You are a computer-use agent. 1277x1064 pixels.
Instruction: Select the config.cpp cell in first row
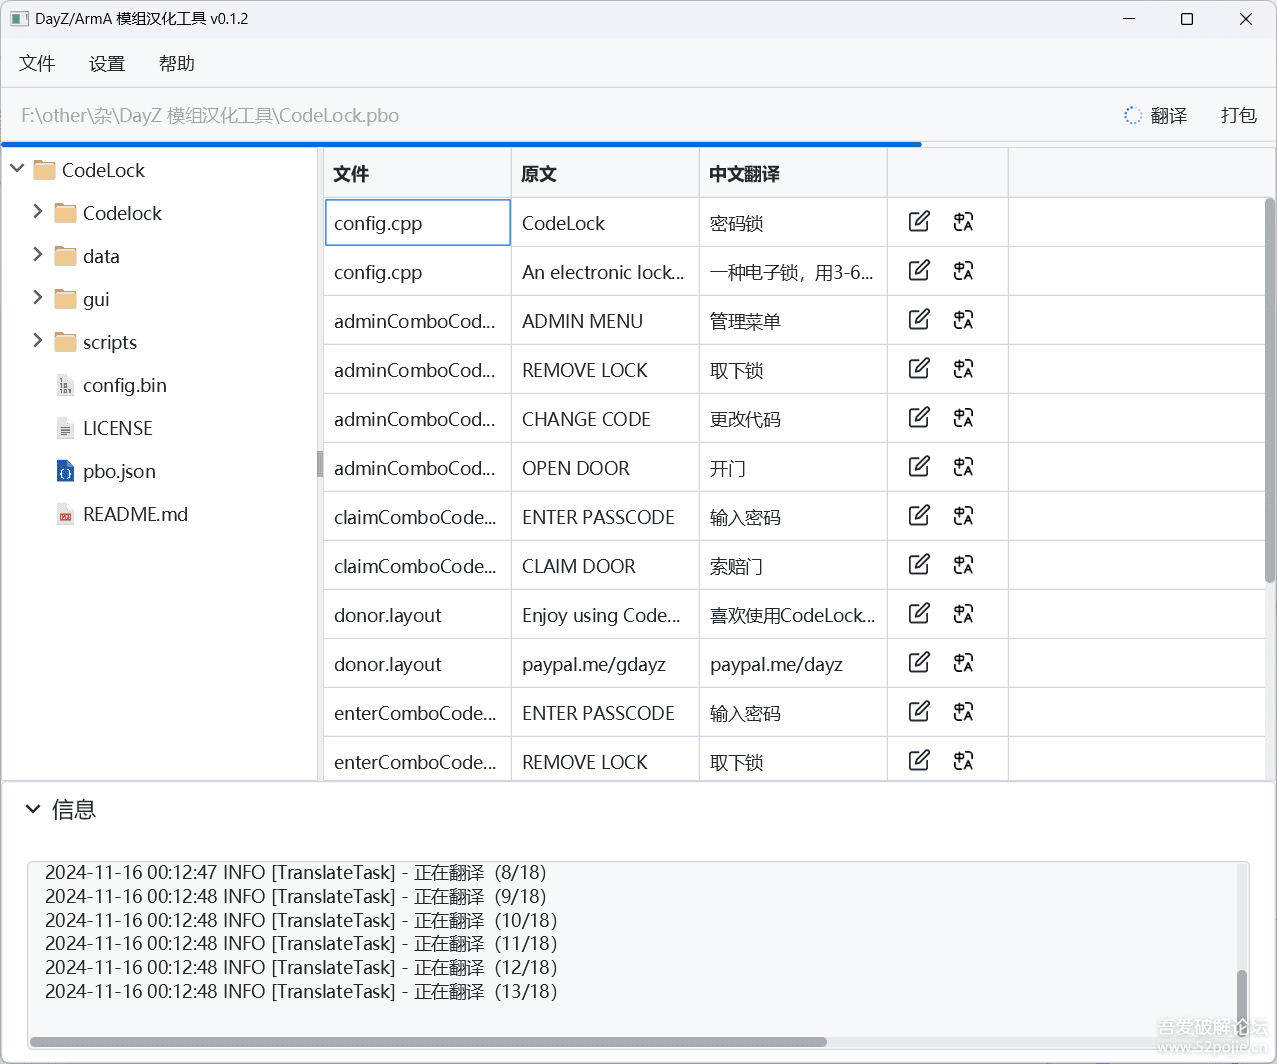click(417, 223)
